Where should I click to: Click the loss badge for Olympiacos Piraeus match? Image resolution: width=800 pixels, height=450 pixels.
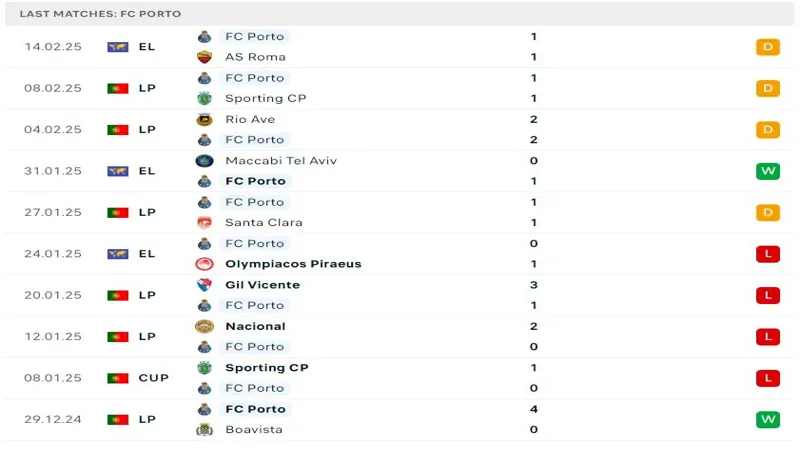pyautogui.click(x=768, y=254)
